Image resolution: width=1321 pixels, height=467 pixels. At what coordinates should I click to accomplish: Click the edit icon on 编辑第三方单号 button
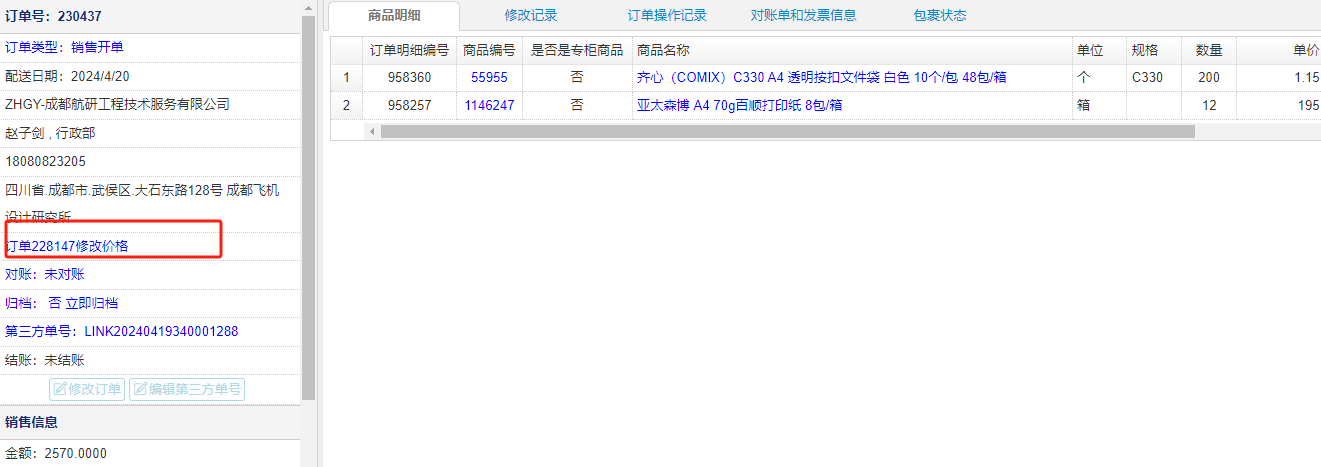coord(140,389)
